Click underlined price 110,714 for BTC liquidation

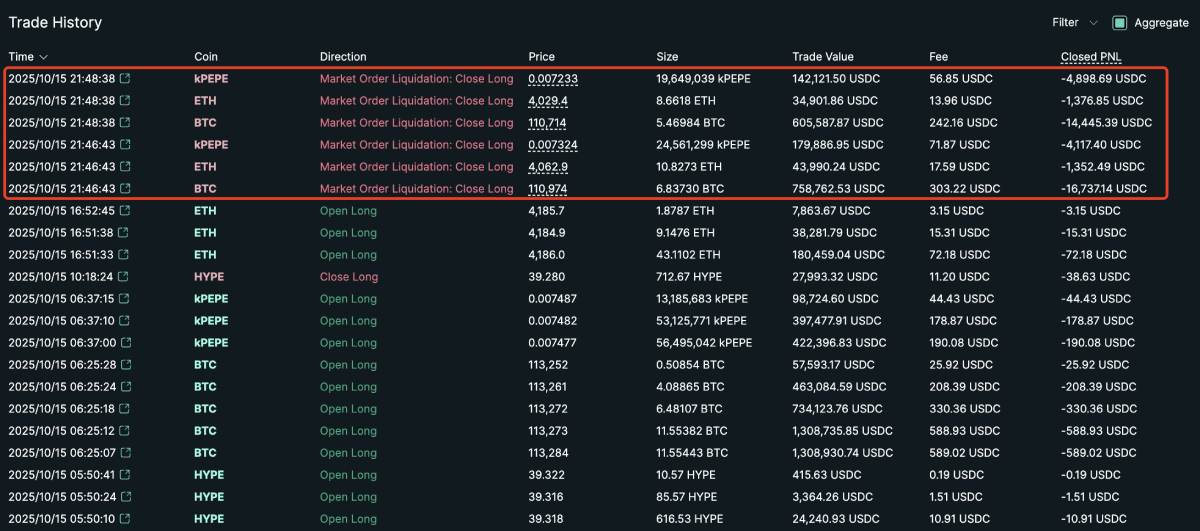(x=547, y=123)
